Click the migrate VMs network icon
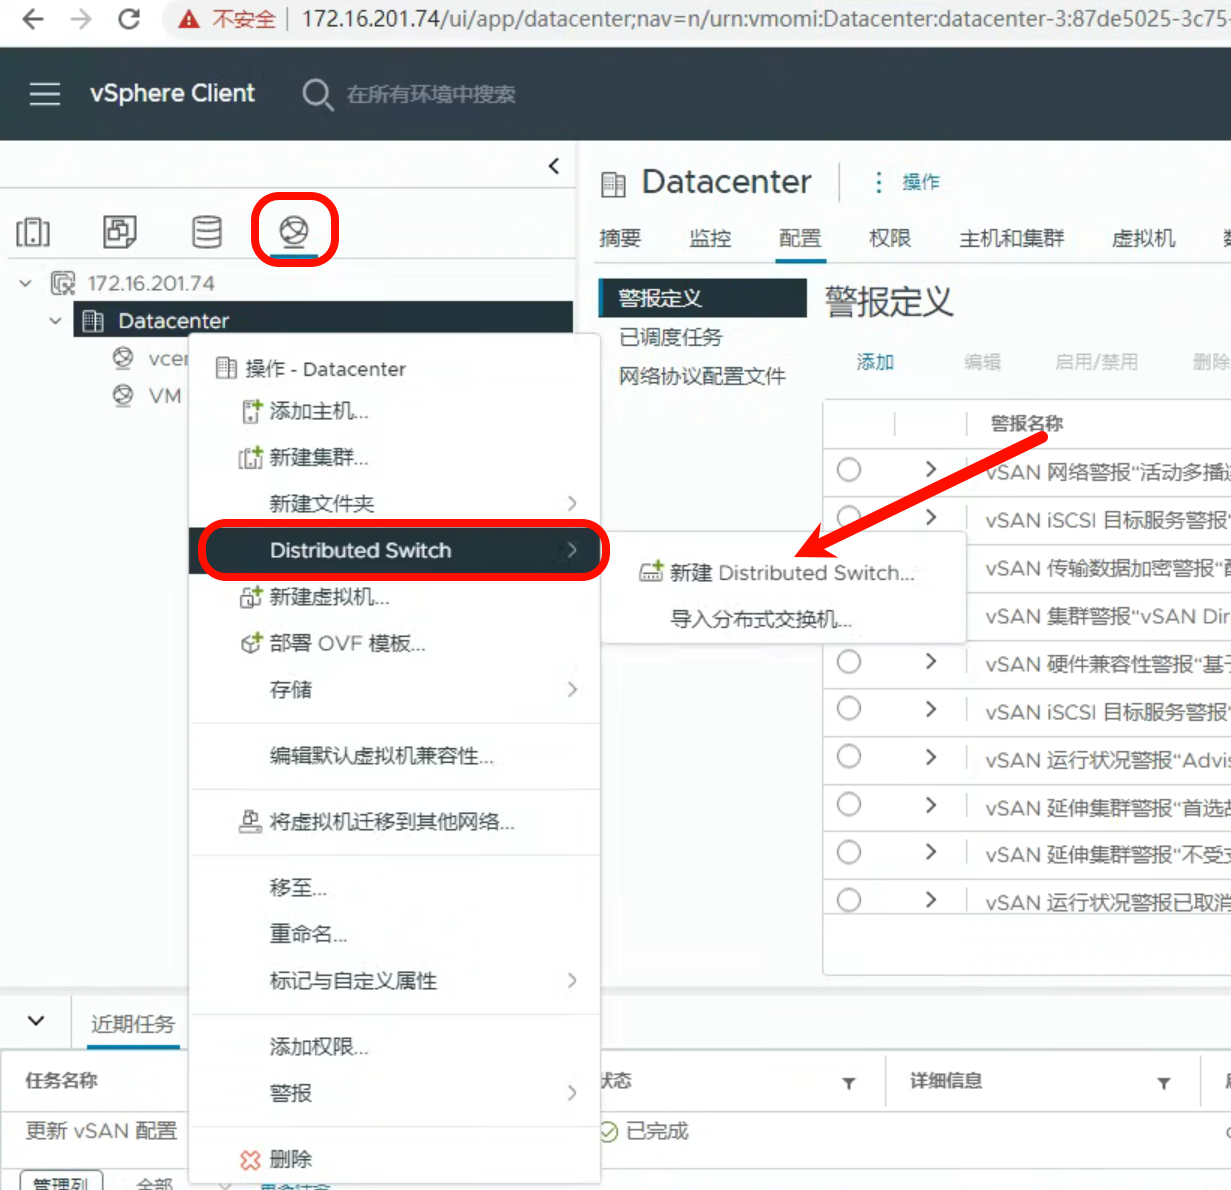This screenshot has width=1231, height=1190. (x=250, y=822)
